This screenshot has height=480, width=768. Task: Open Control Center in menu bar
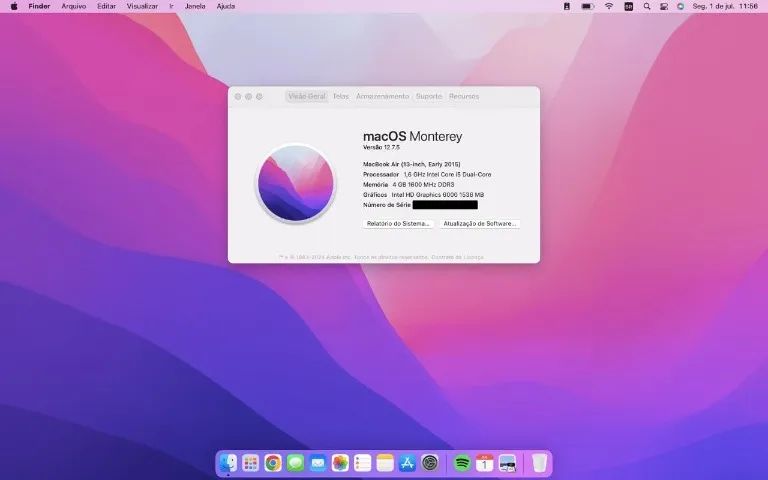(664, 6)
